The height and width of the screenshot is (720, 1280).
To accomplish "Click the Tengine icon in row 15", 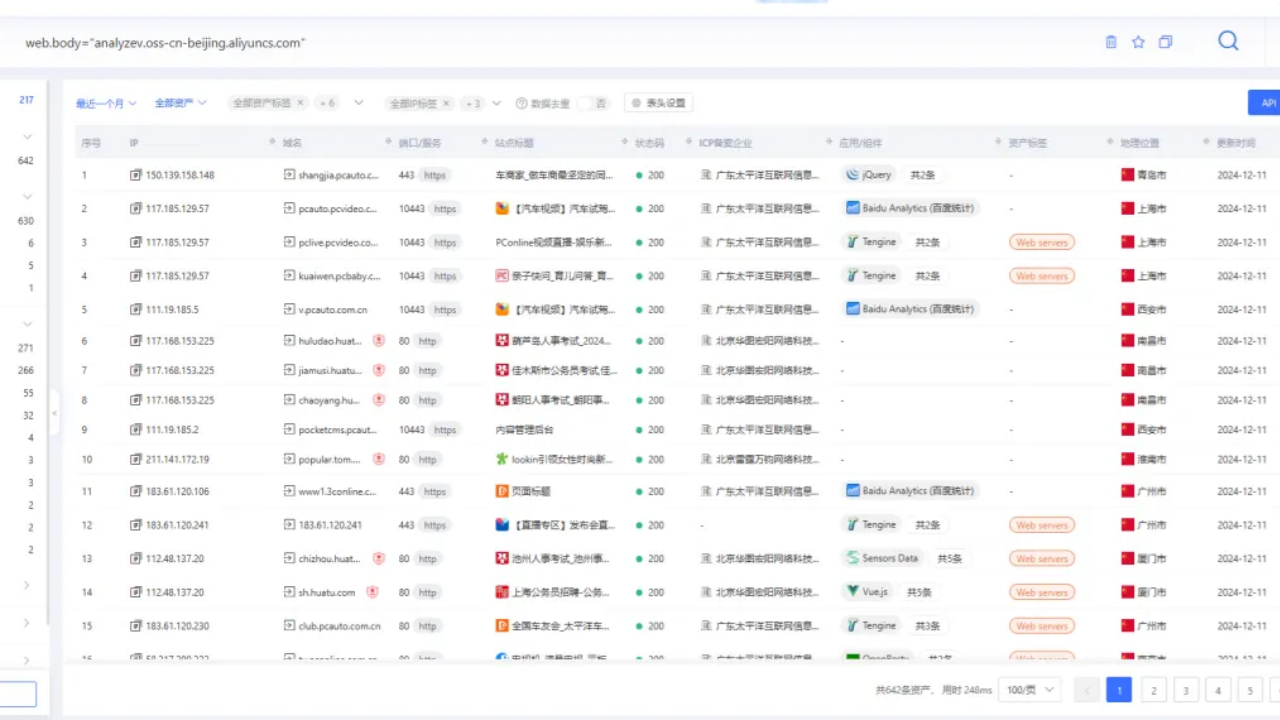I will (x=853, y=626).
